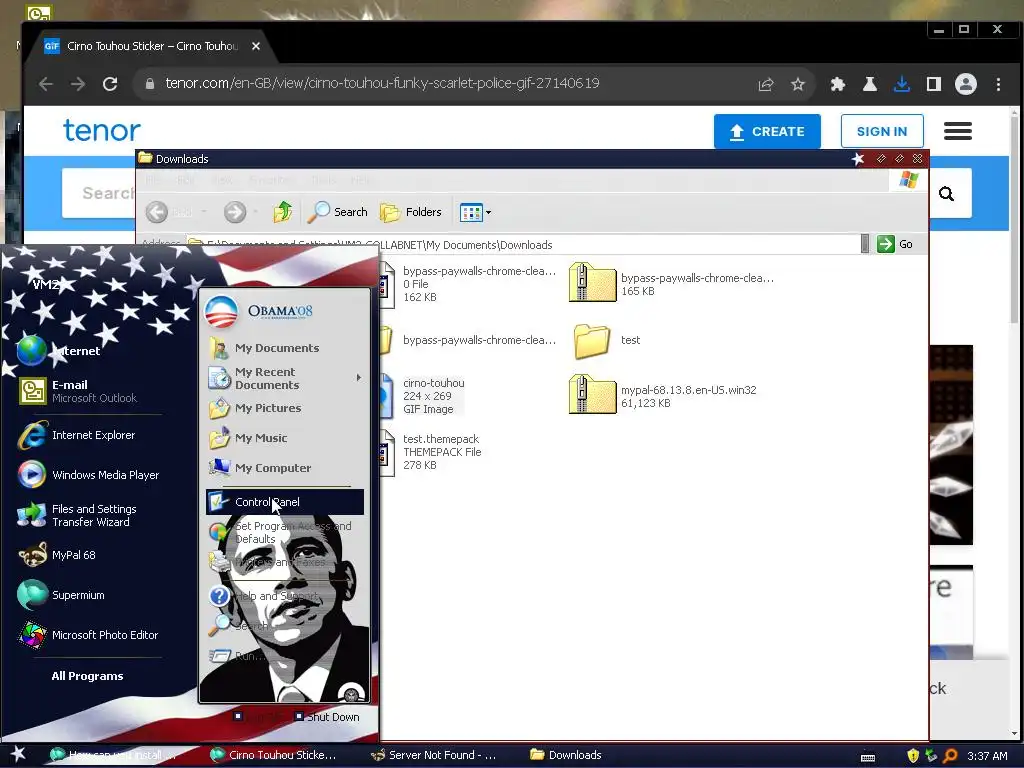Open Chrome extensions puzzle icon
Screen dimensions: 1024x768
click(837, 84)
